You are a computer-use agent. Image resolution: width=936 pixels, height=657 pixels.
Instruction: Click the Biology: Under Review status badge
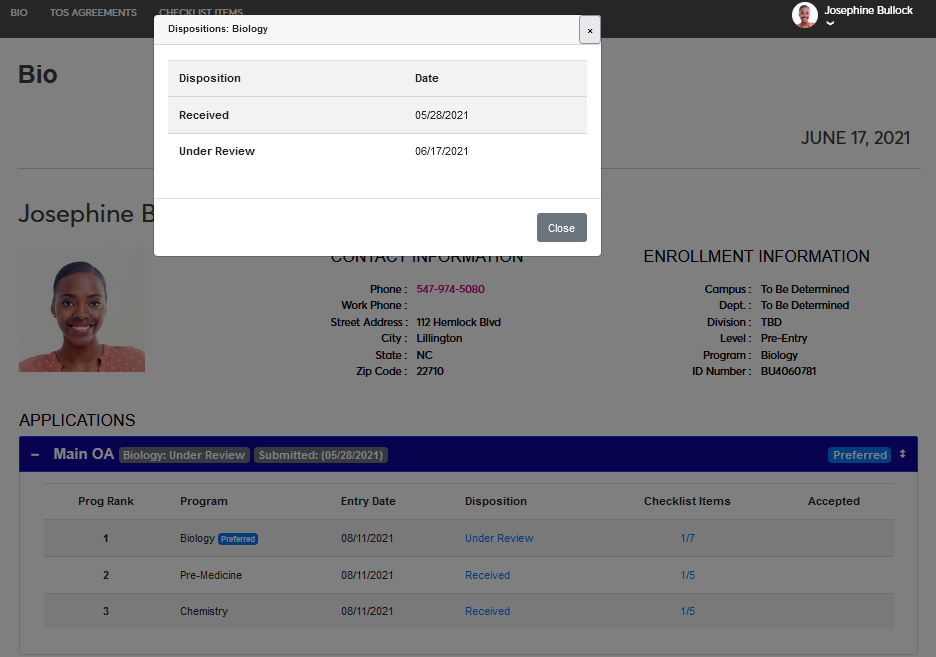point(184,455)
